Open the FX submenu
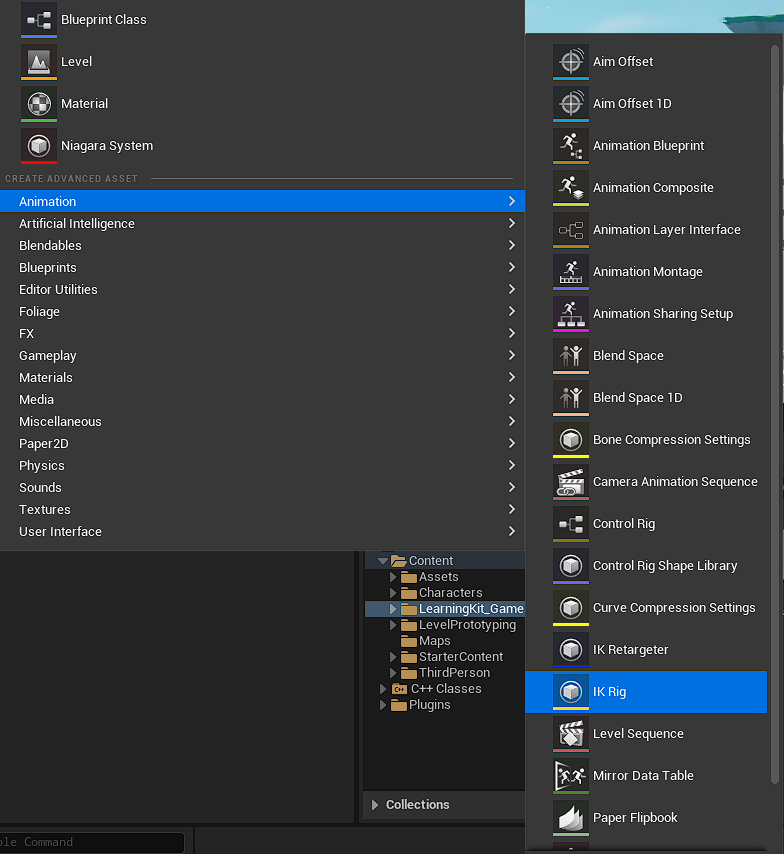Viewport: 784px width, 854px height. tap(262, 333)
